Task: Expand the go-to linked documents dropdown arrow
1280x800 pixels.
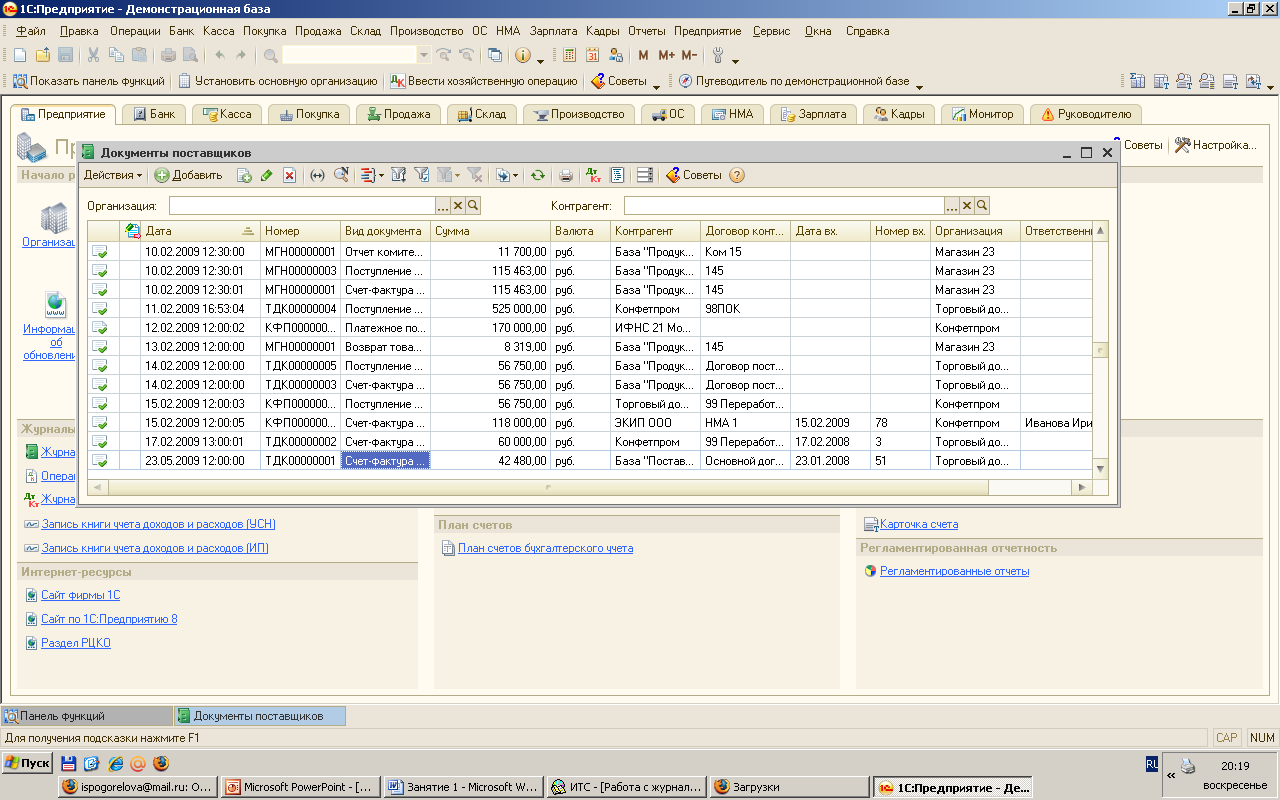Action: click(515, 175)
